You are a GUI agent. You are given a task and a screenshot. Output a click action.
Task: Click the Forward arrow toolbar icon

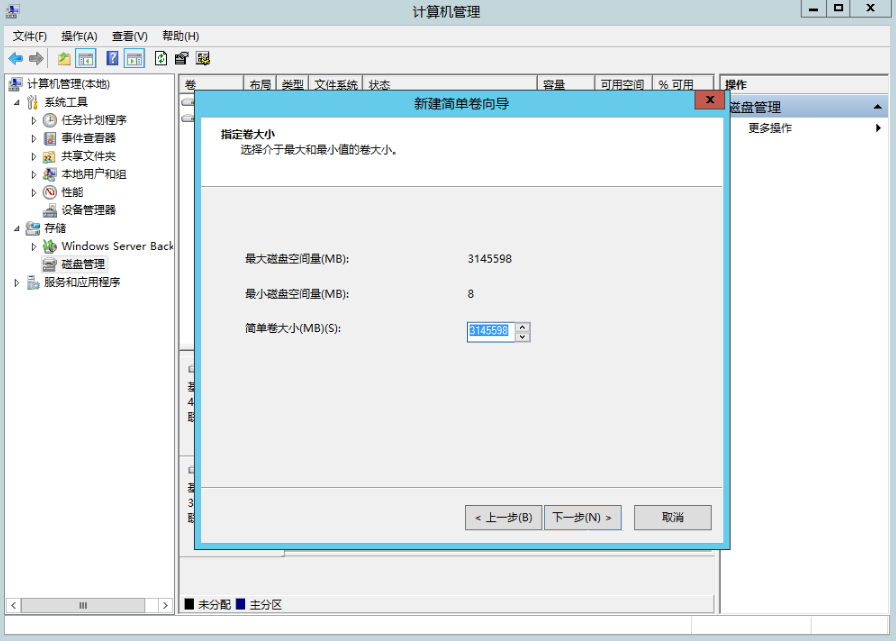36,58
